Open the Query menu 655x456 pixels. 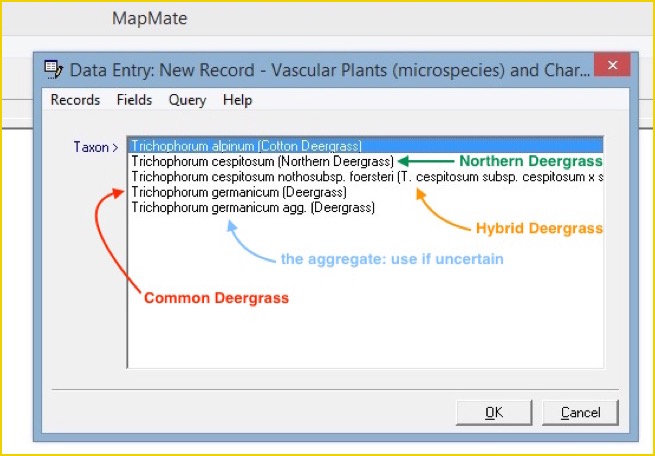[187, 100]
